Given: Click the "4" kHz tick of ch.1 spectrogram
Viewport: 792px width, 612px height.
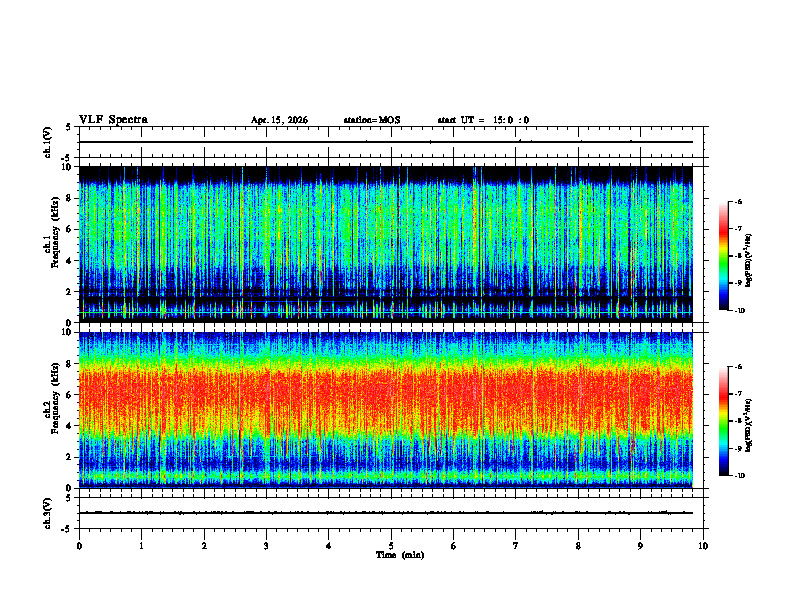Looking at the screenshot, I should tap(70, 261).
